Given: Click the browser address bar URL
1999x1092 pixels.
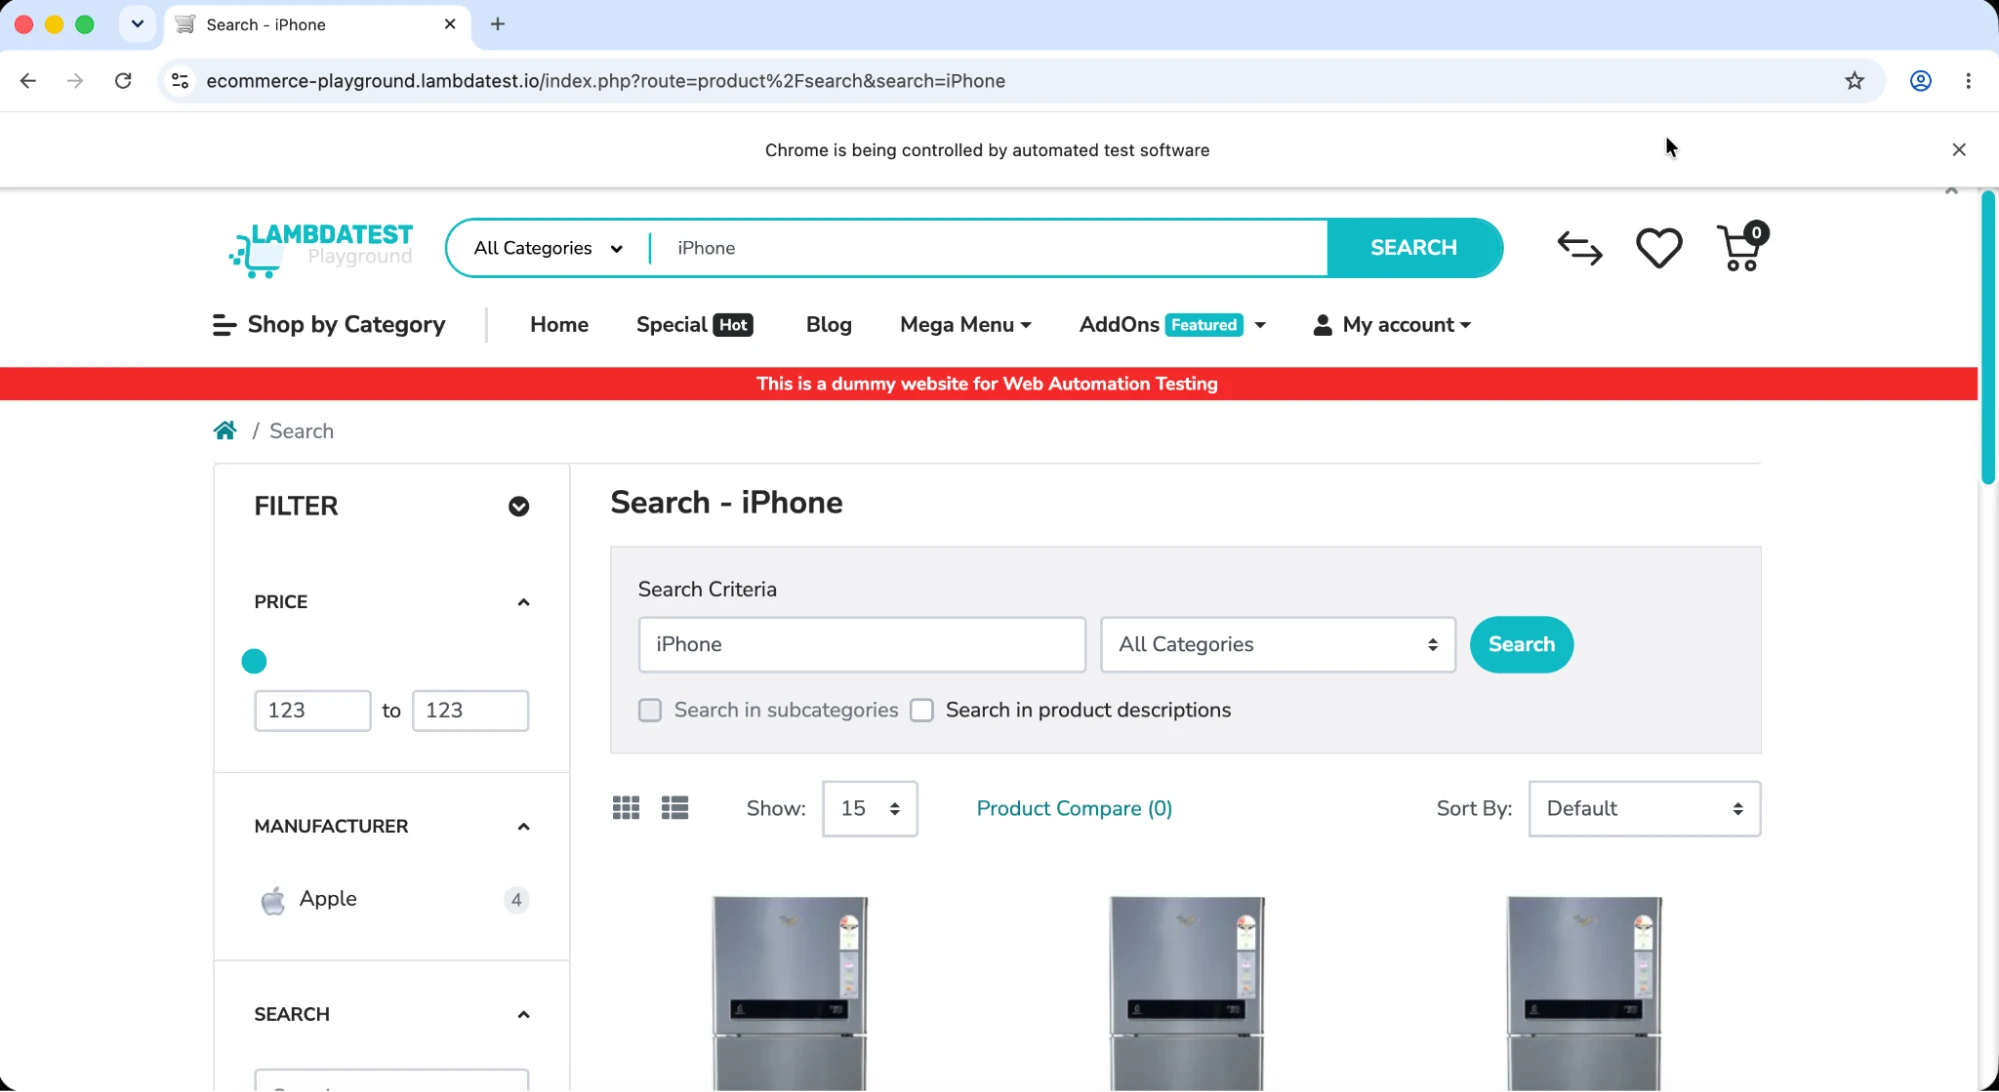Looking at the screenshot, I should tap(606, 81).
